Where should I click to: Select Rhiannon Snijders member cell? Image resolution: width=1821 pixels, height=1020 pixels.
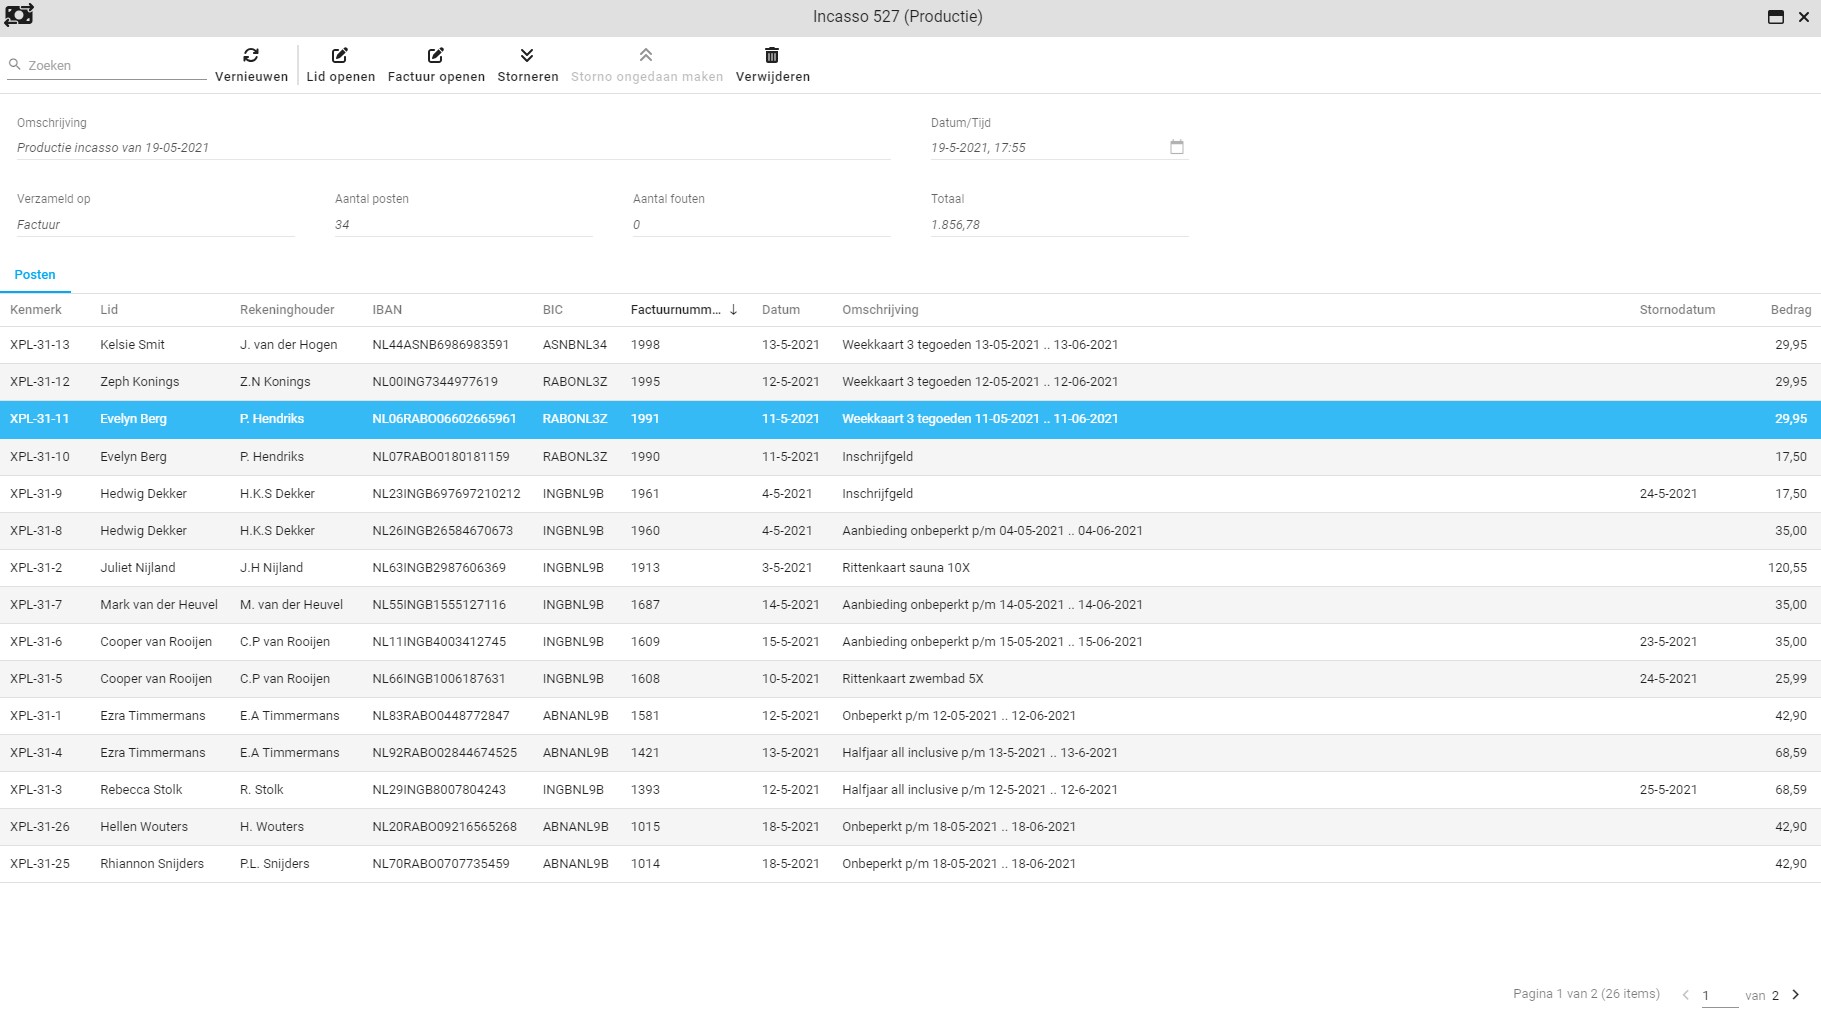[152, 864]
